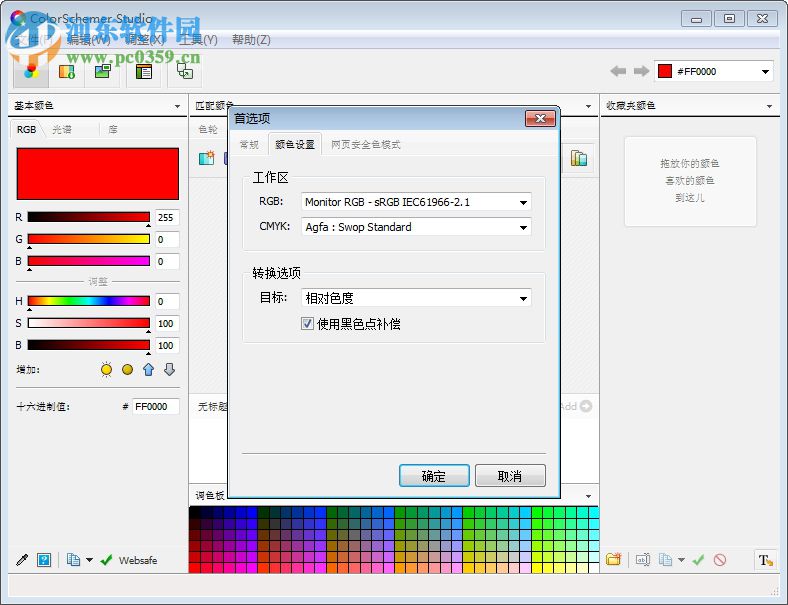The height and width of the screenshot is (605, 788).
Task: Click the lighten sun icon
Action: click(x=106, y=370)
